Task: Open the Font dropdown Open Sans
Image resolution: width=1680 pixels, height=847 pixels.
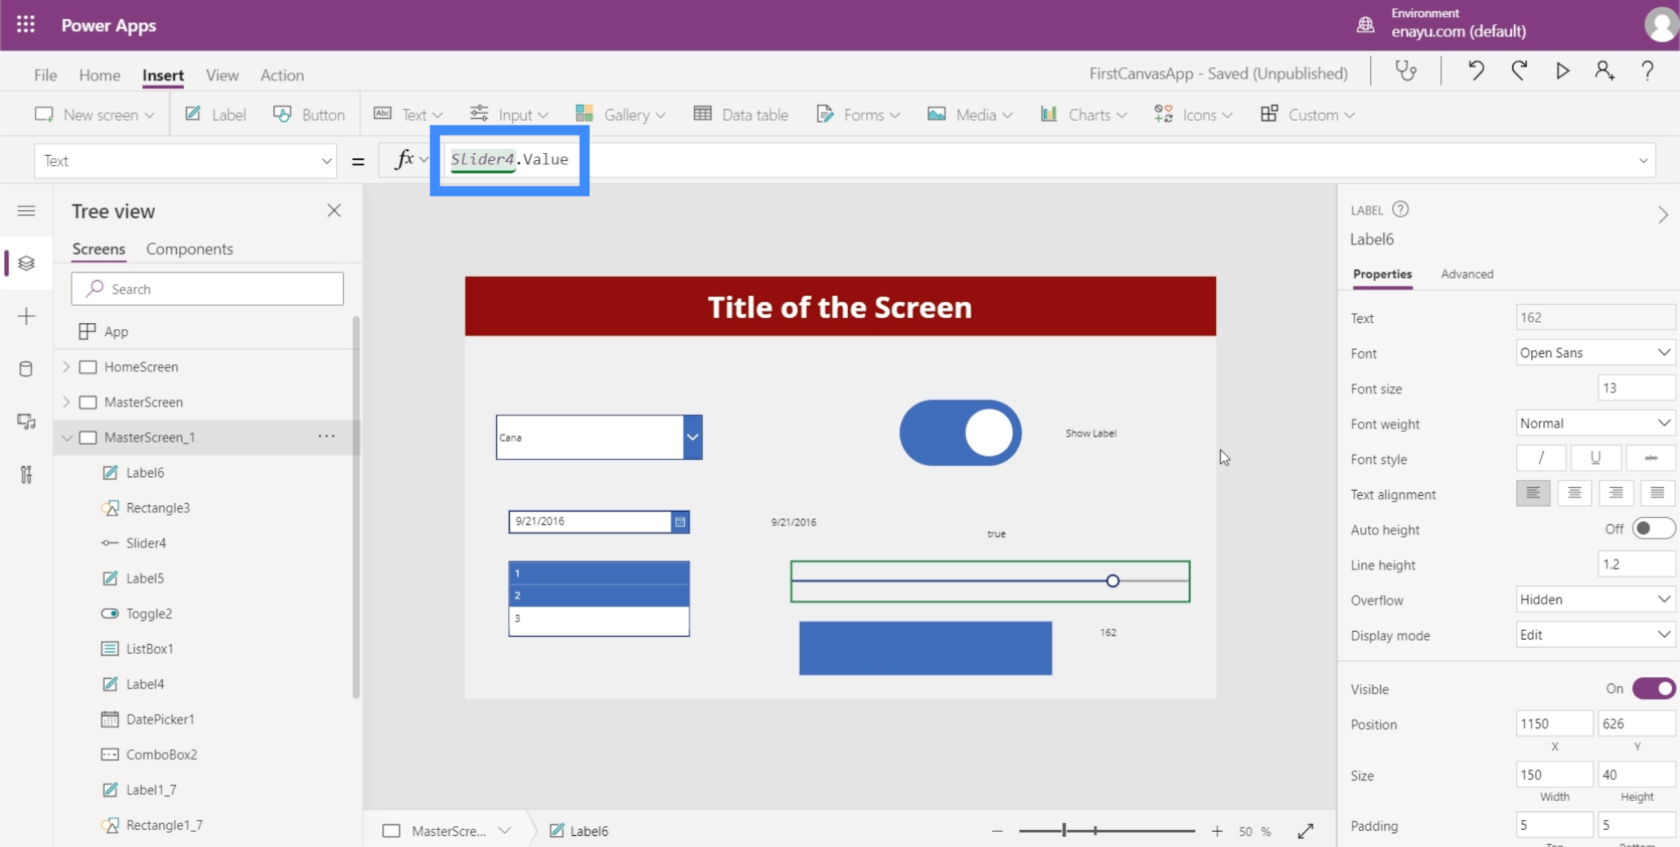Action: click(x=1595, y=352)
